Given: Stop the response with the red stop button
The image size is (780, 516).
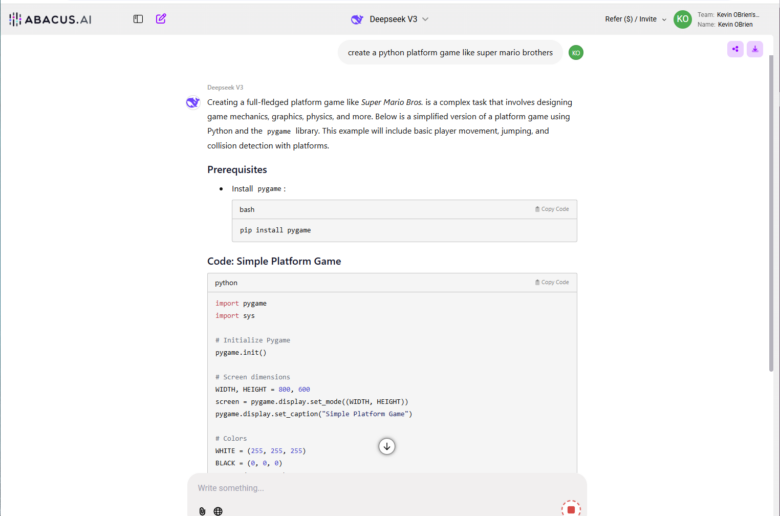Looking at the screenshot, I should point(571,509).
